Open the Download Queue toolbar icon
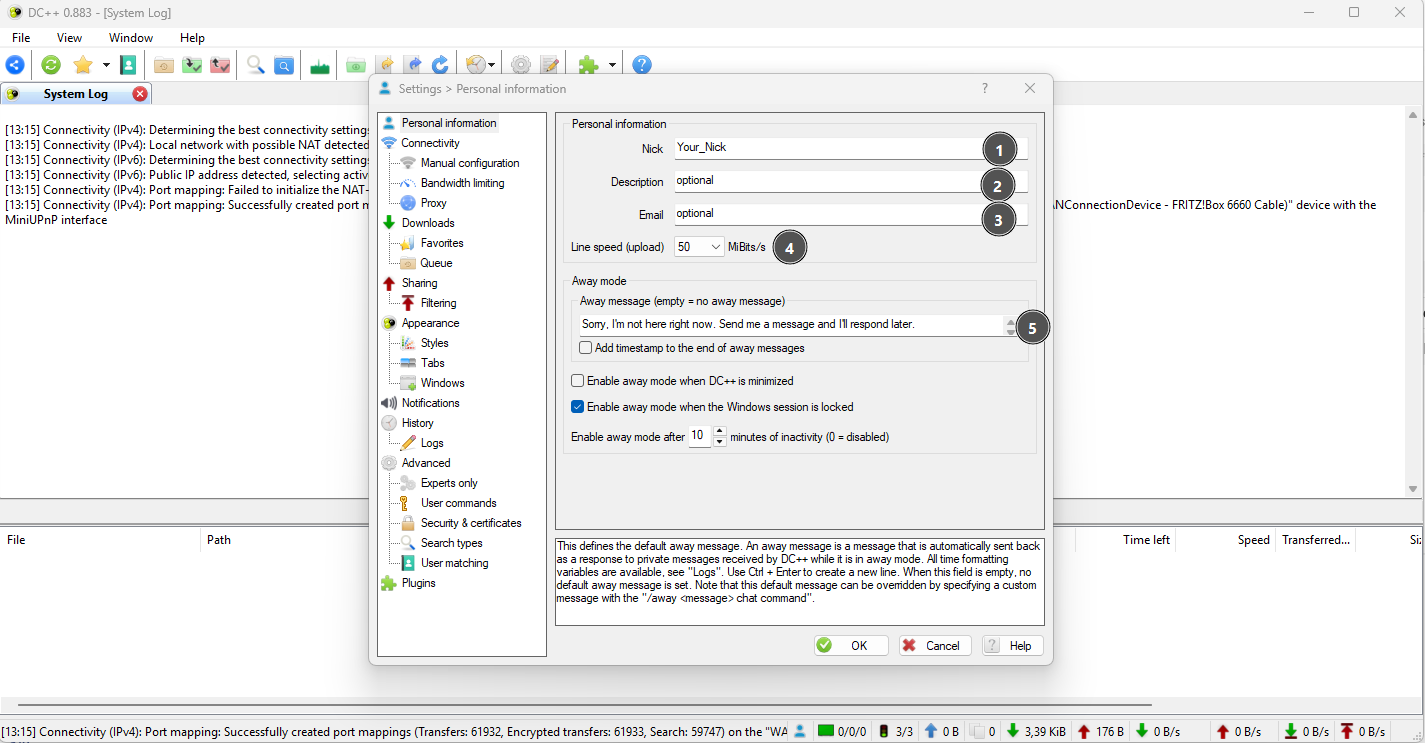 coord(164,65)
